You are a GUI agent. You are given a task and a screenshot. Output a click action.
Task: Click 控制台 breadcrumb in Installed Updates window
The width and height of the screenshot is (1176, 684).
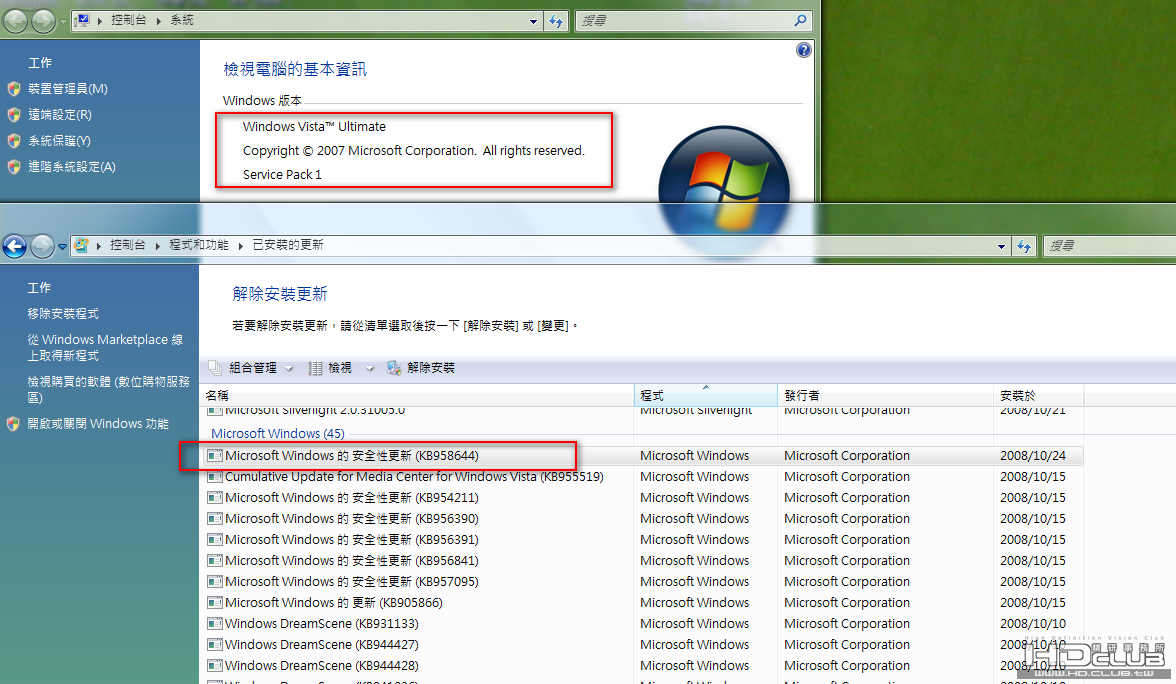pos(128,245)
